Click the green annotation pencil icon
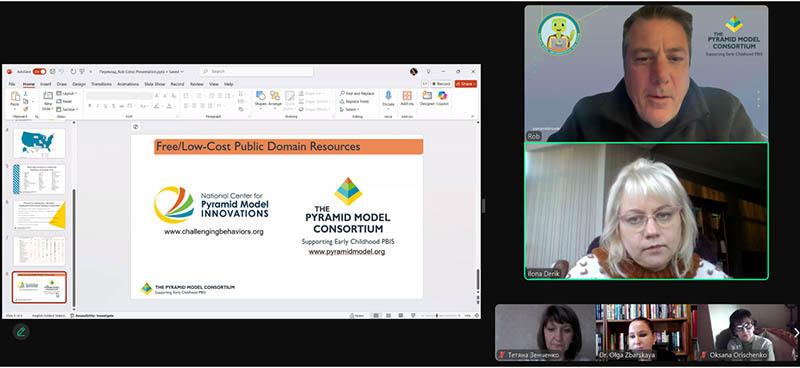 coord(21,332)
